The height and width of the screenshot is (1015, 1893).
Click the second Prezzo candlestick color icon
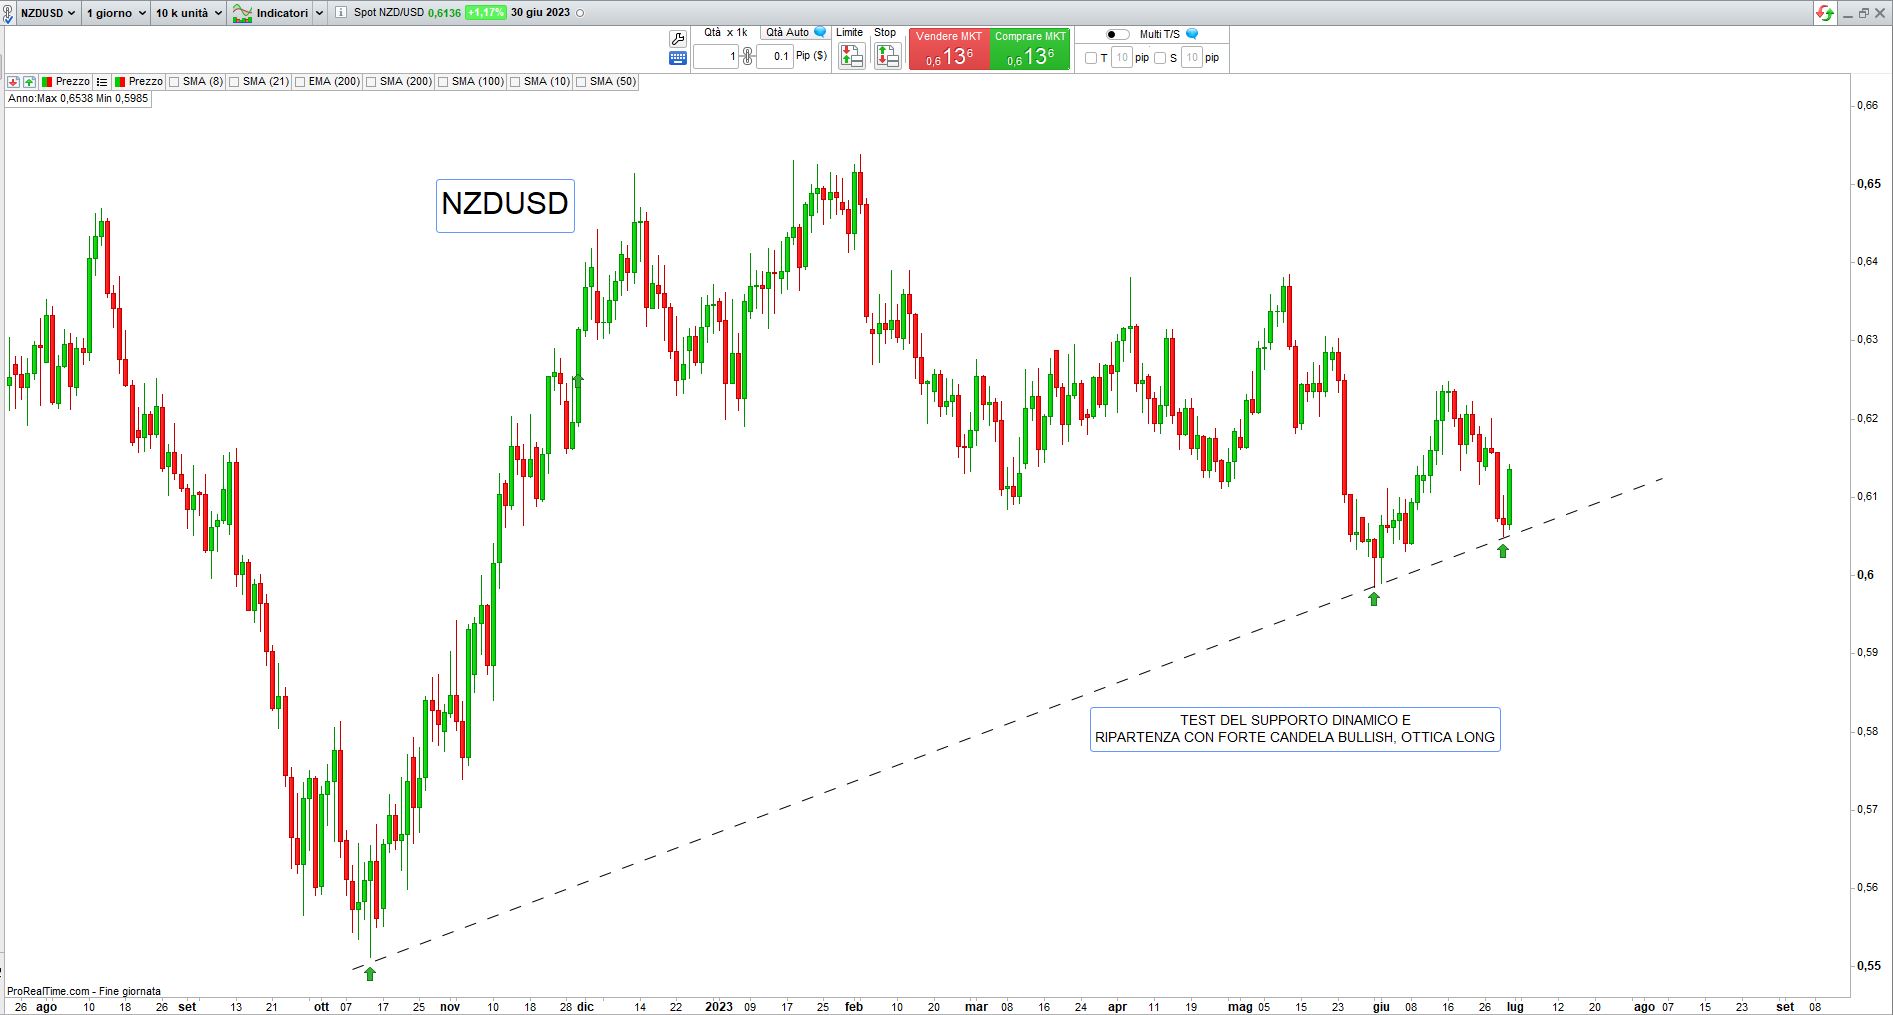click(120, 82)
